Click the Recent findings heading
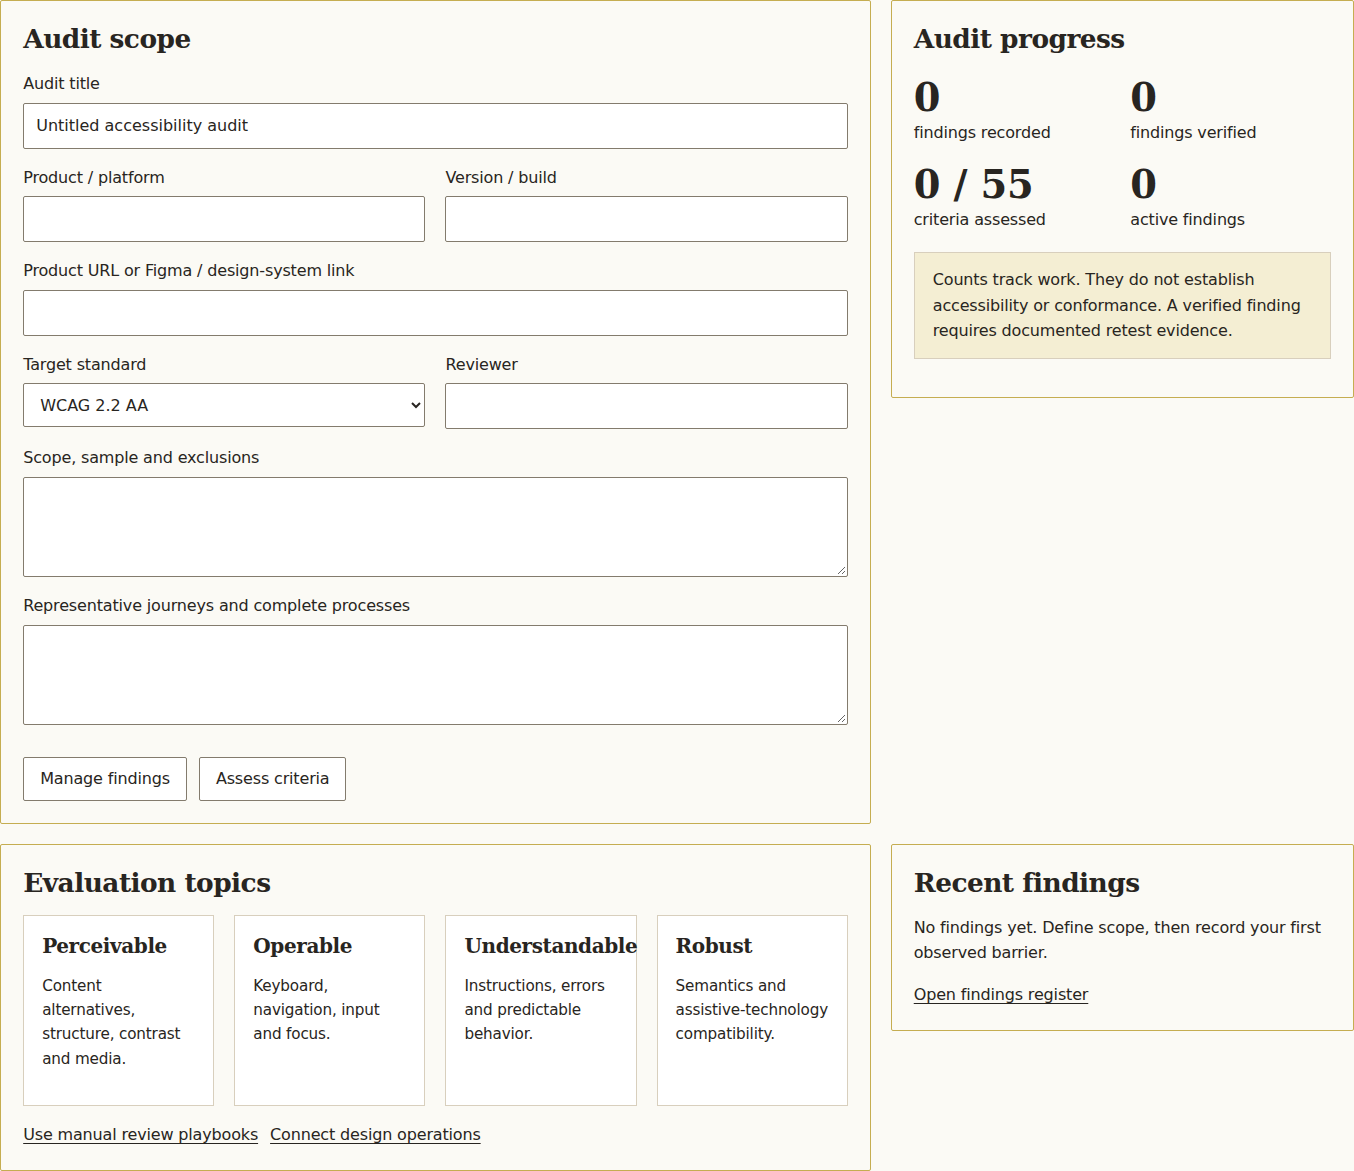Image resolution: width=1354 pixels, height=1171 pixels. coord(1027,883)
